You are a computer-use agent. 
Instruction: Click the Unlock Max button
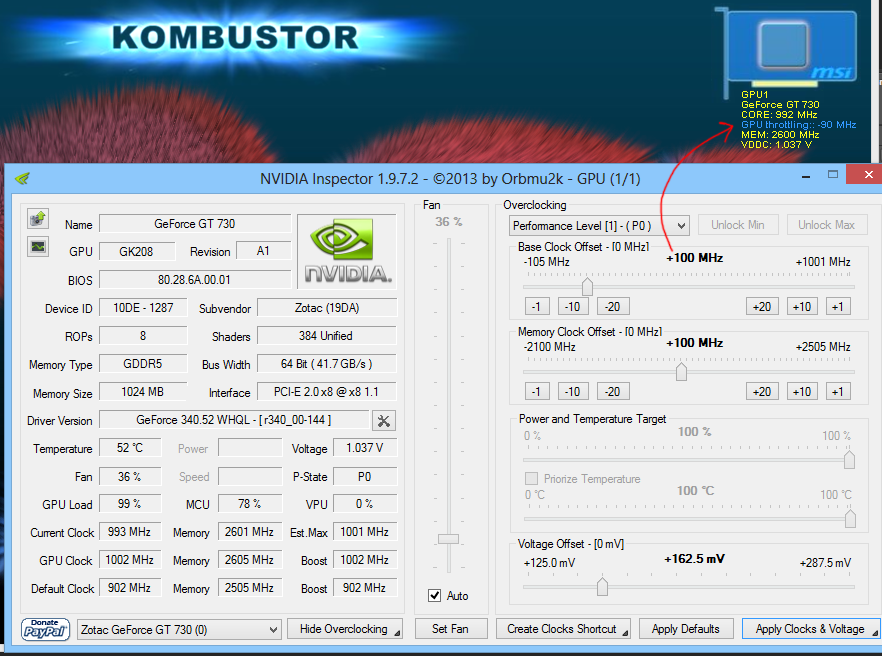pyautogui.click(x=826, y=225)
